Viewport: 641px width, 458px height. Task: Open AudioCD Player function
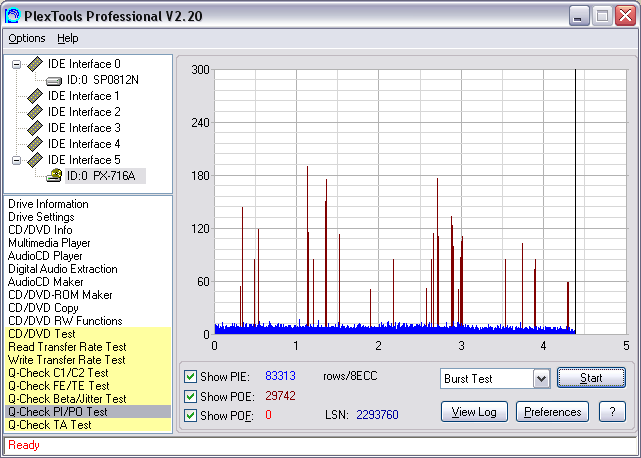point(45,256)
